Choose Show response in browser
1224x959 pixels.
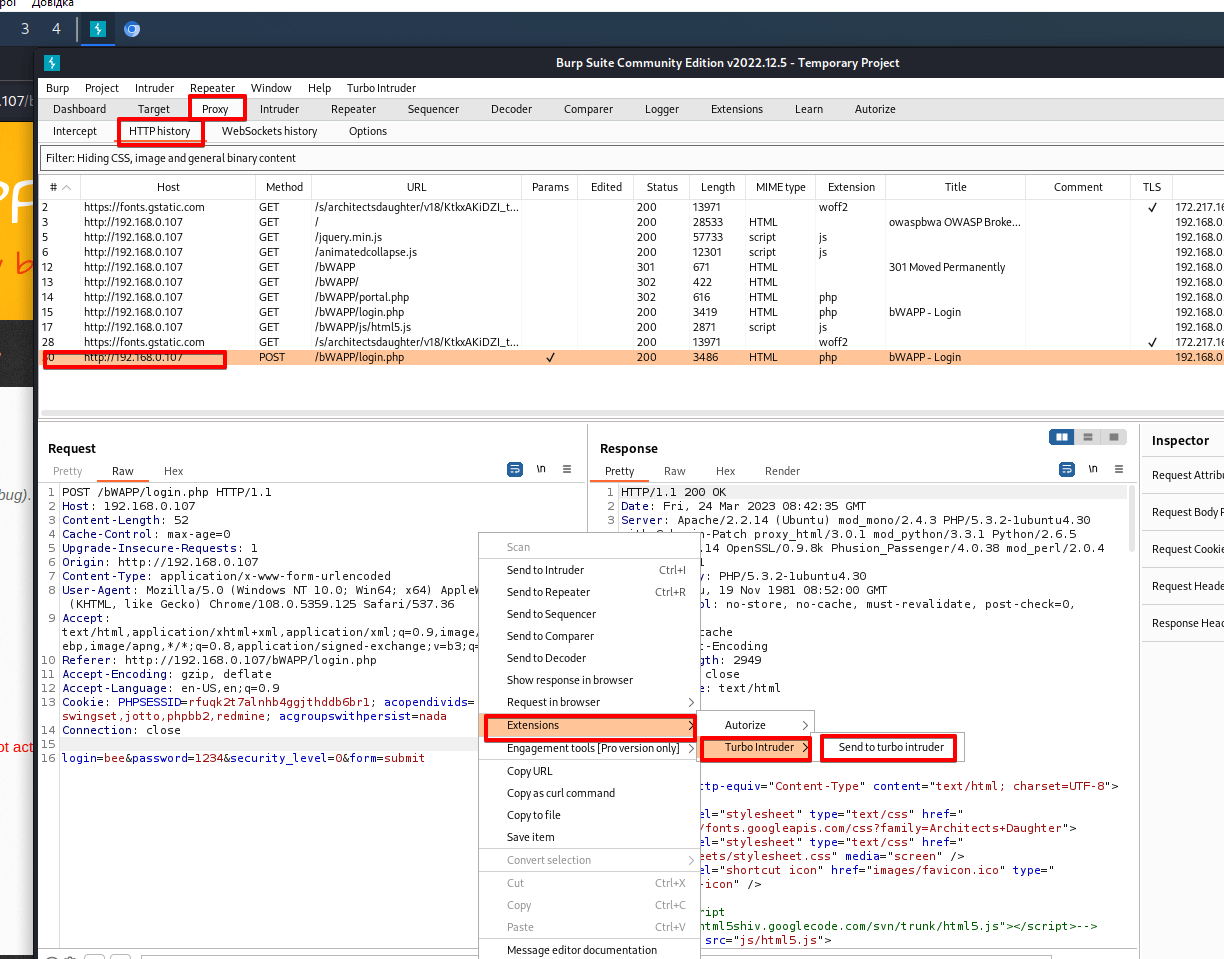(x=590, y=680)
